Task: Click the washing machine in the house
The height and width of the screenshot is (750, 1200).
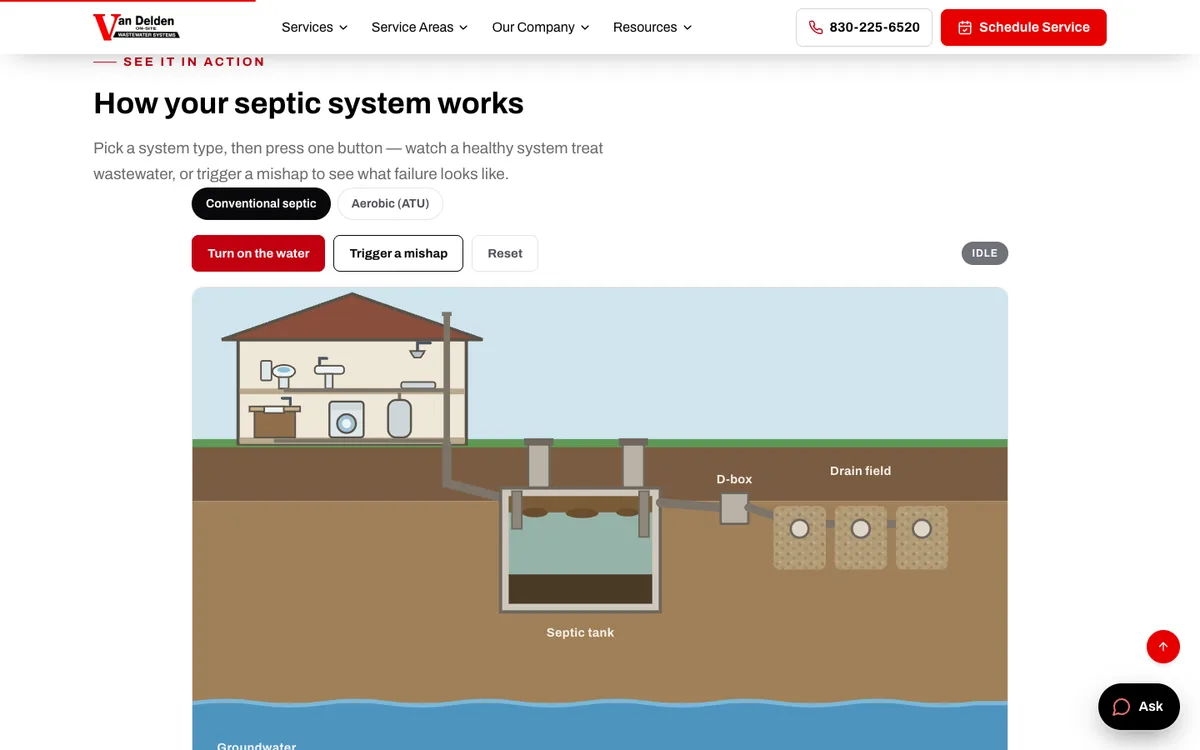Action: [346, 420]
